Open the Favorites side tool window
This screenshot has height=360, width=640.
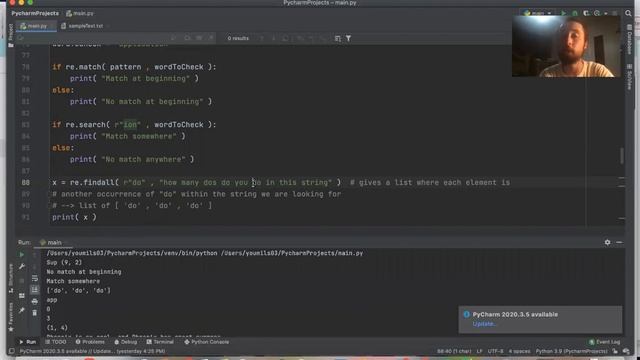(x=11, y=317)
